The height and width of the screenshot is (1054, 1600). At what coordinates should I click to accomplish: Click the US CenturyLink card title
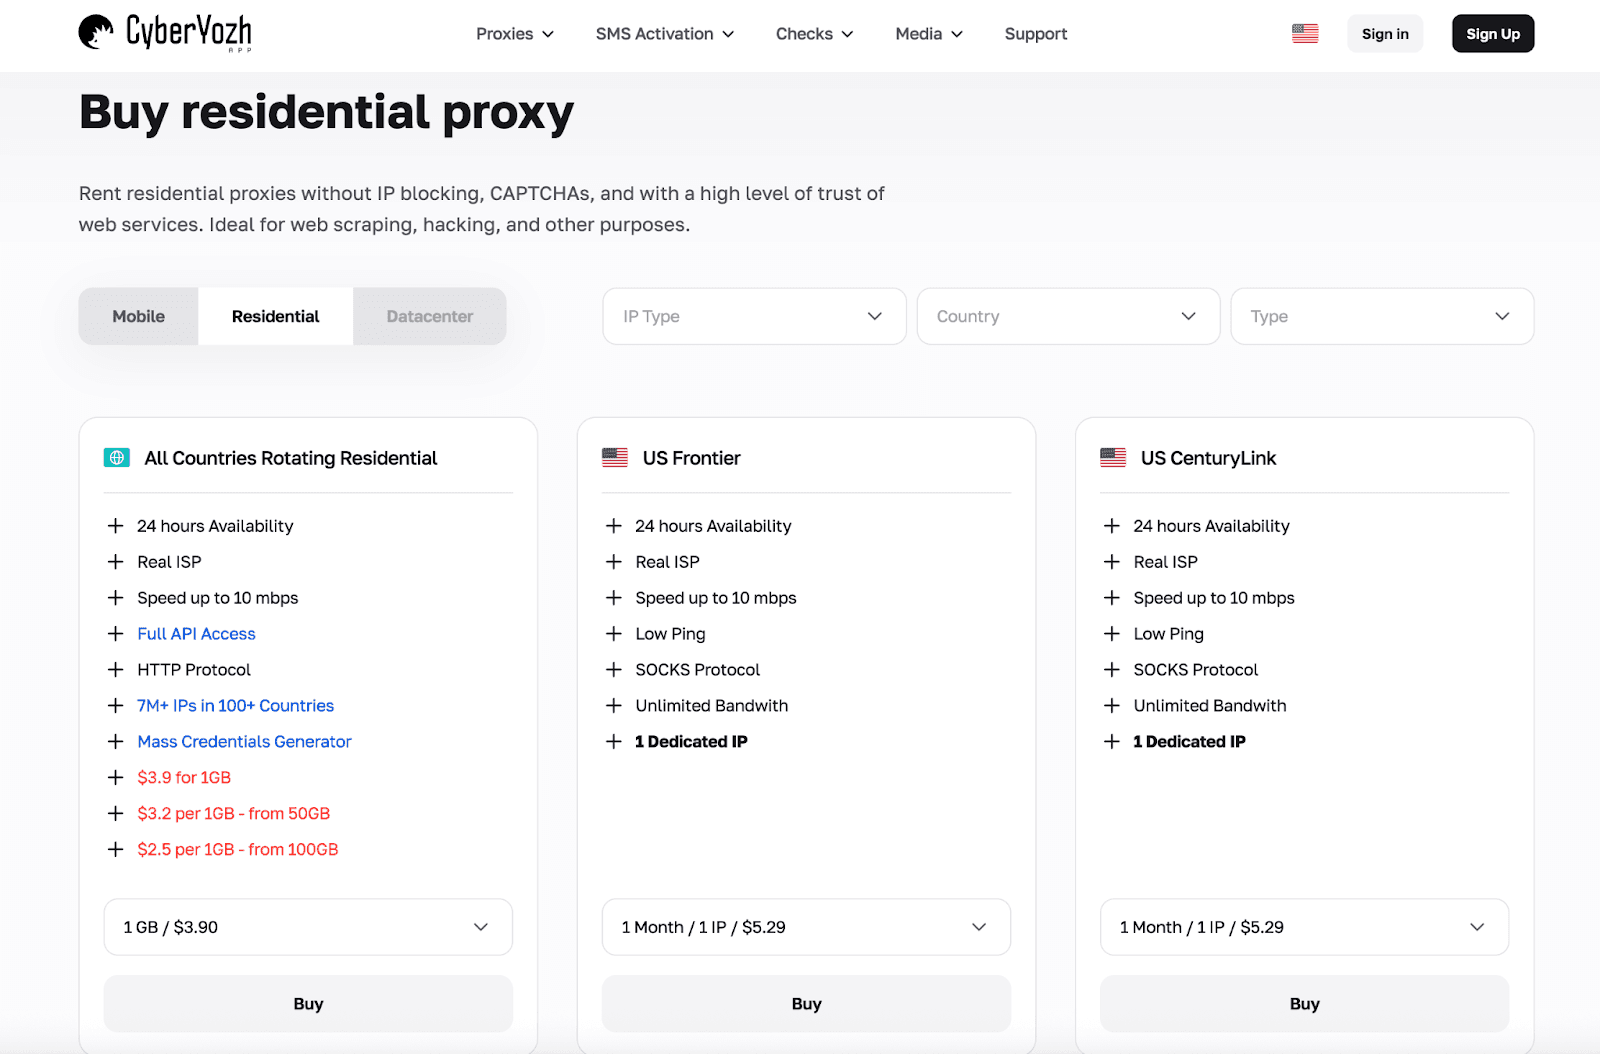click(1209, 458)
